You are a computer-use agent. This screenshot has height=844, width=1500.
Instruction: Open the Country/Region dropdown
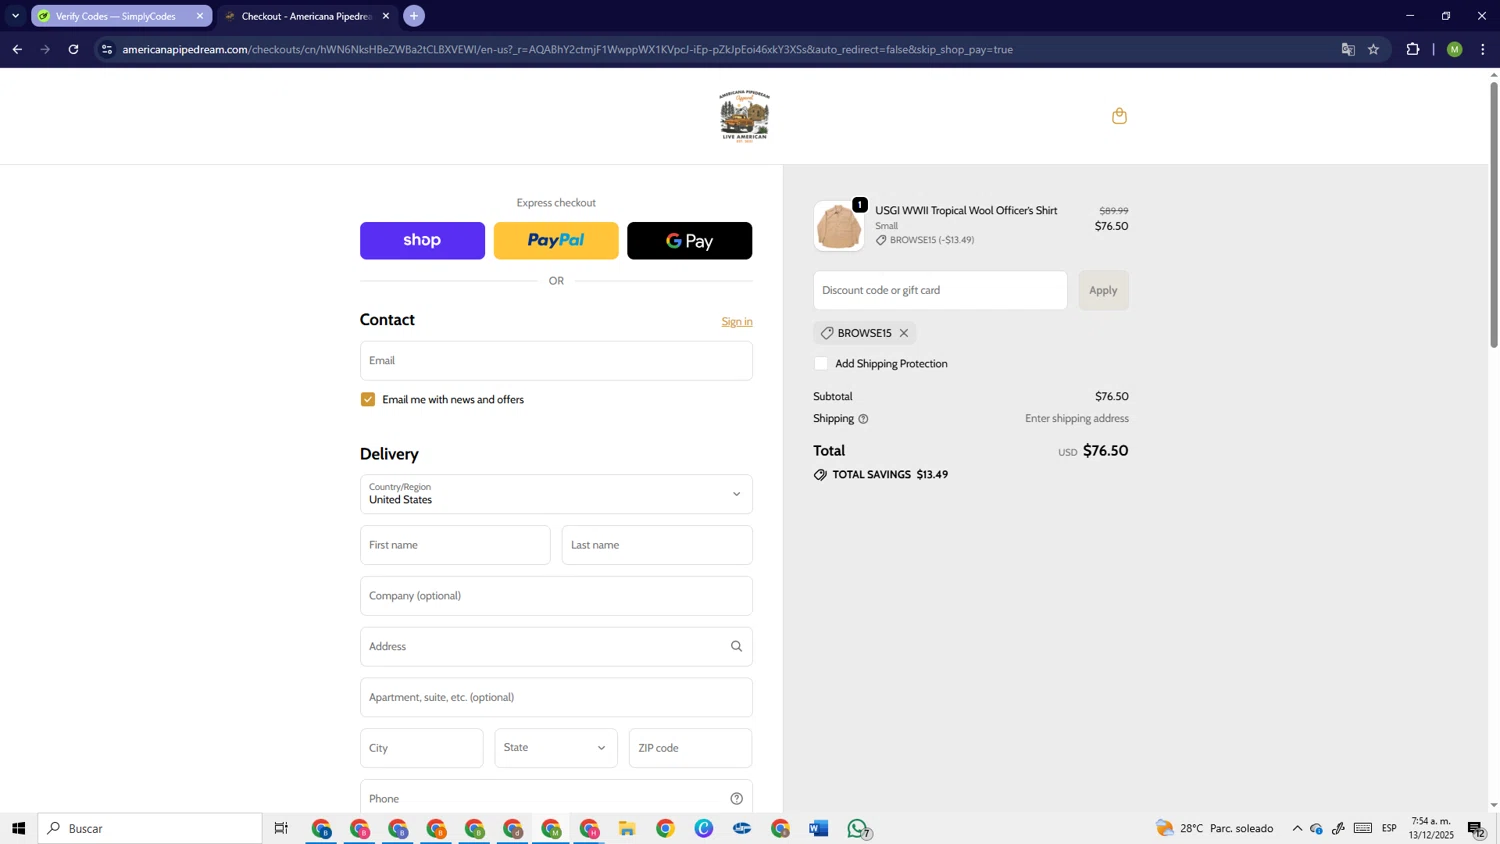(x=556, y=494)
